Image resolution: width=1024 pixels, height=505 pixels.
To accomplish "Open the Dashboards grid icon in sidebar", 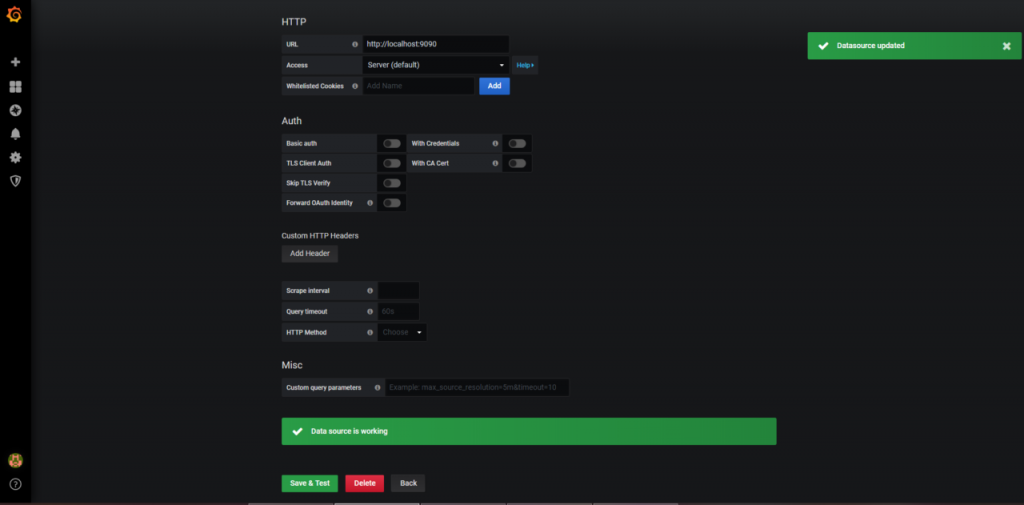I will click(16, 87).
